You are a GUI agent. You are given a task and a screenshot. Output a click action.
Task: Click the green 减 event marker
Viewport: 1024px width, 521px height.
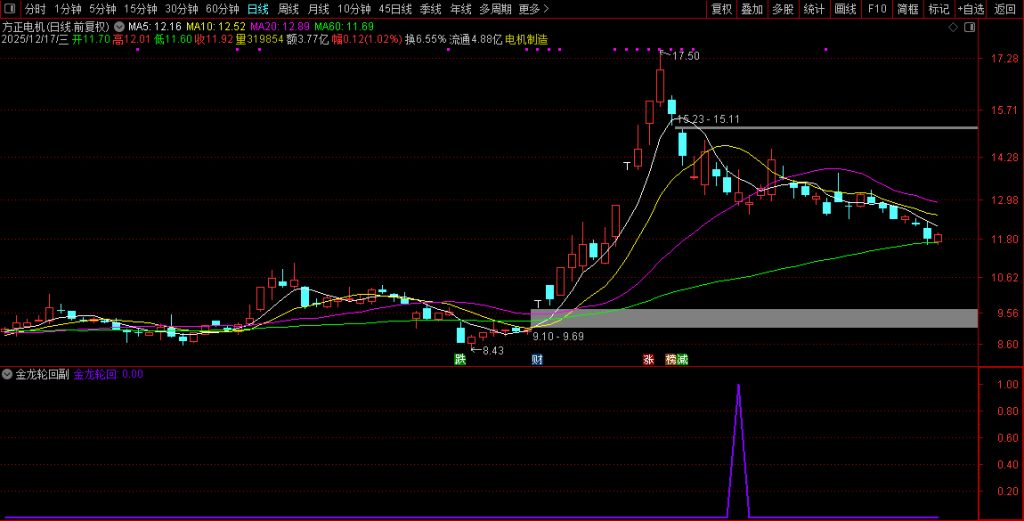(x=682, y=360)
